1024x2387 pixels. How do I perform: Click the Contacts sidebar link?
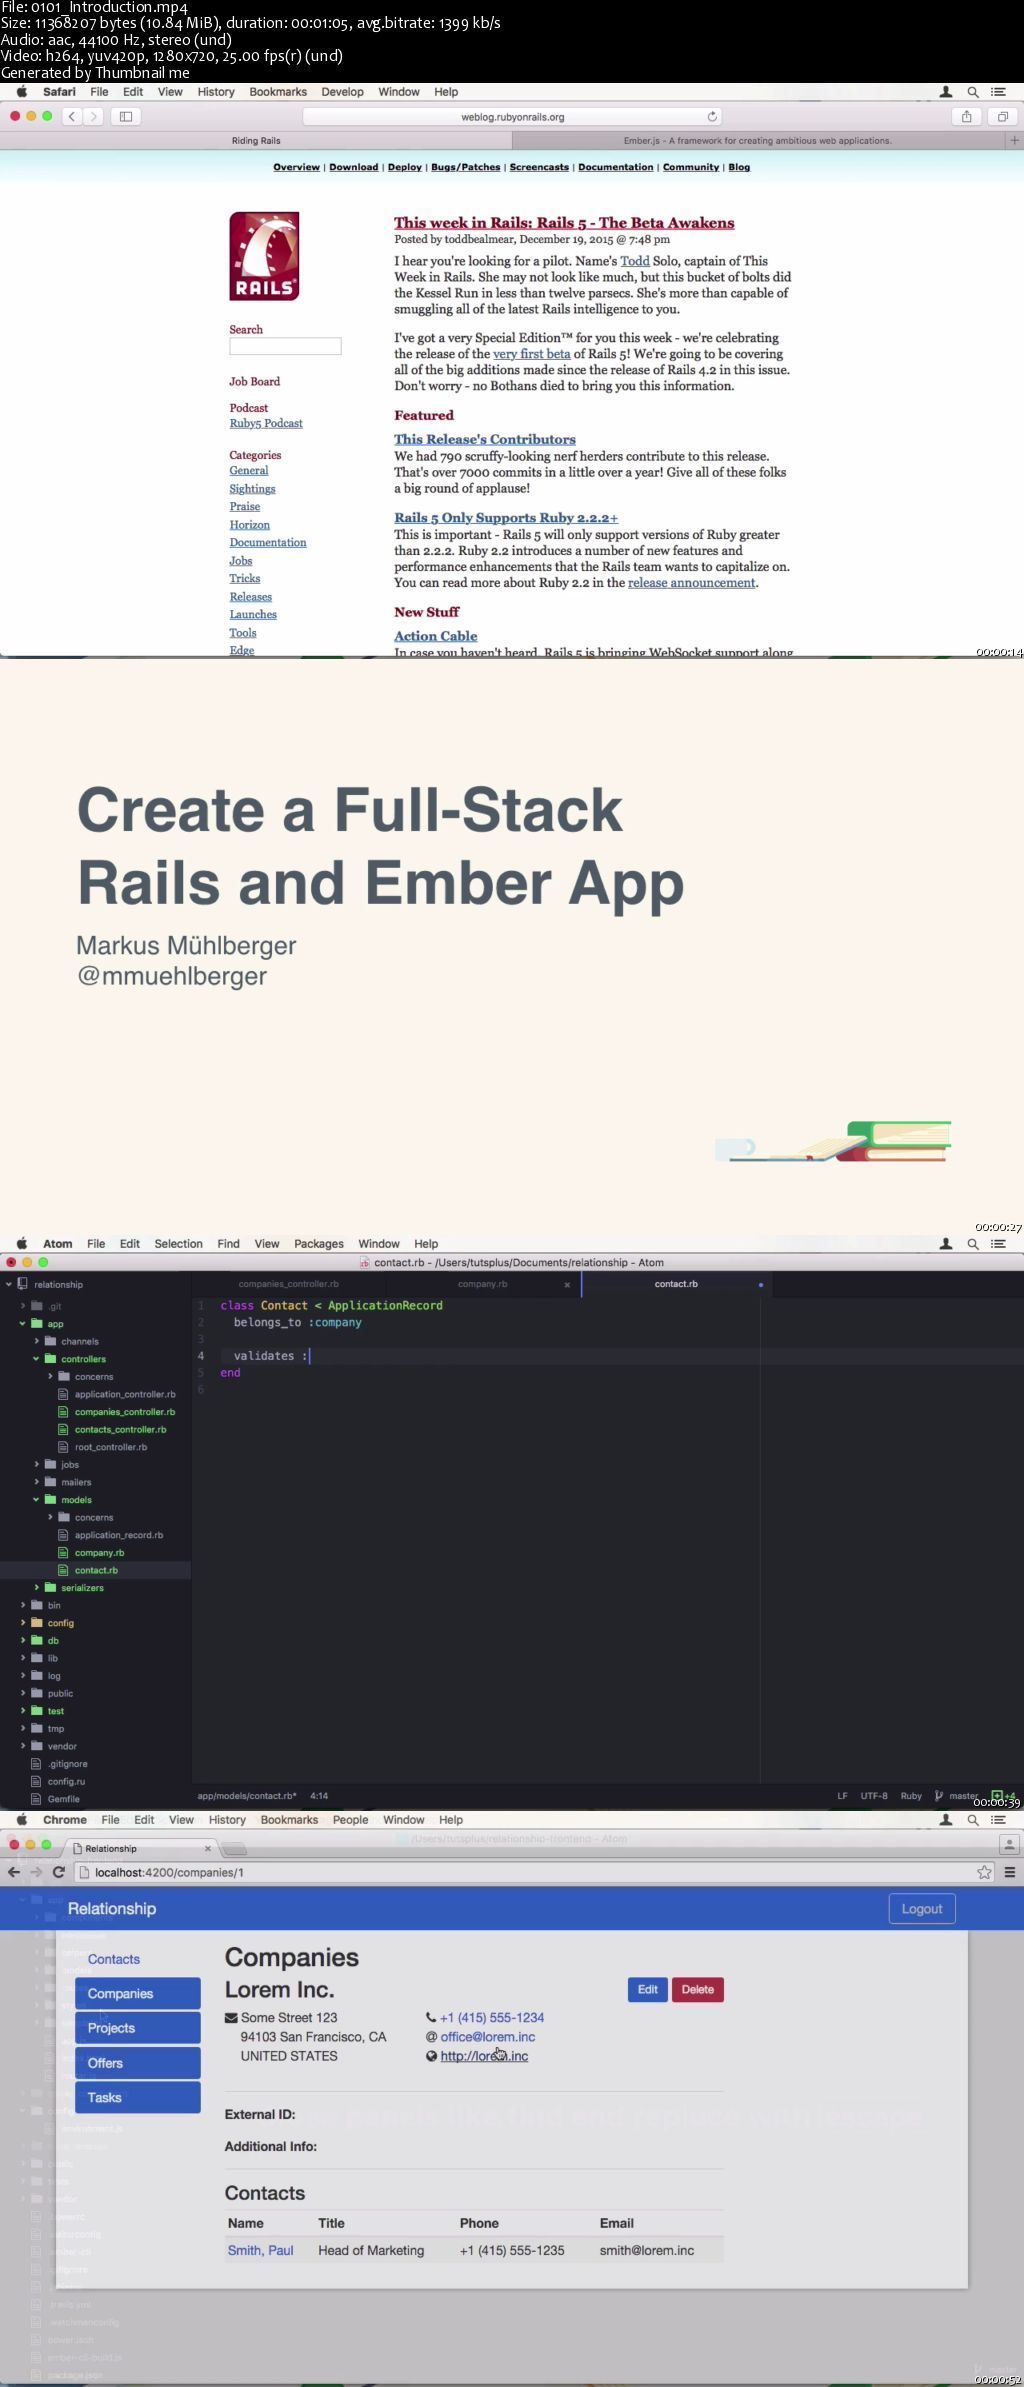[114, 1959]
